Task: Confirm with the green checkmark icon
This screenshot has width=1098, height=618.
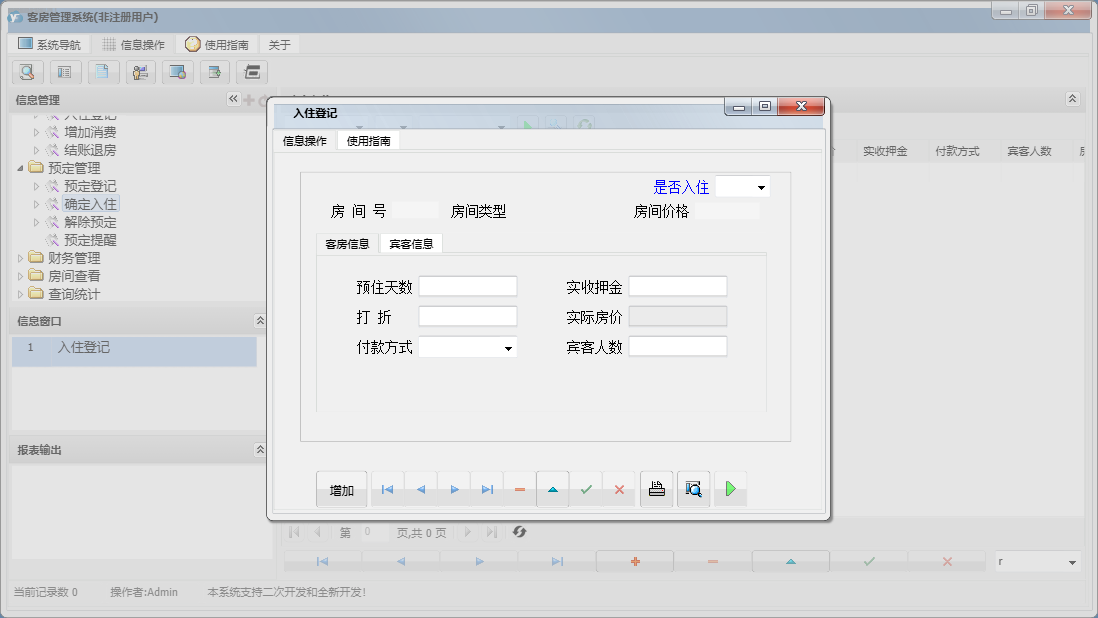Action: point(587,489)
